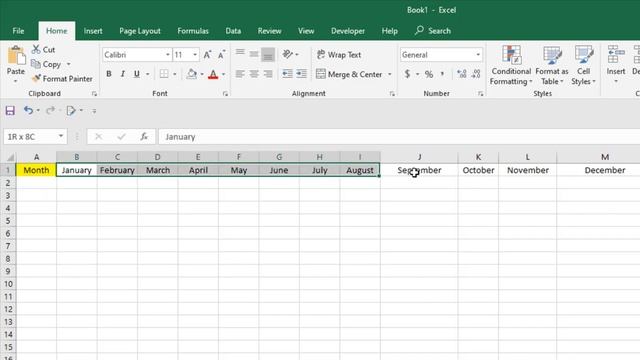Expand the Name Box dropdown arrow

pyautogui.click(x=61, y=136)
